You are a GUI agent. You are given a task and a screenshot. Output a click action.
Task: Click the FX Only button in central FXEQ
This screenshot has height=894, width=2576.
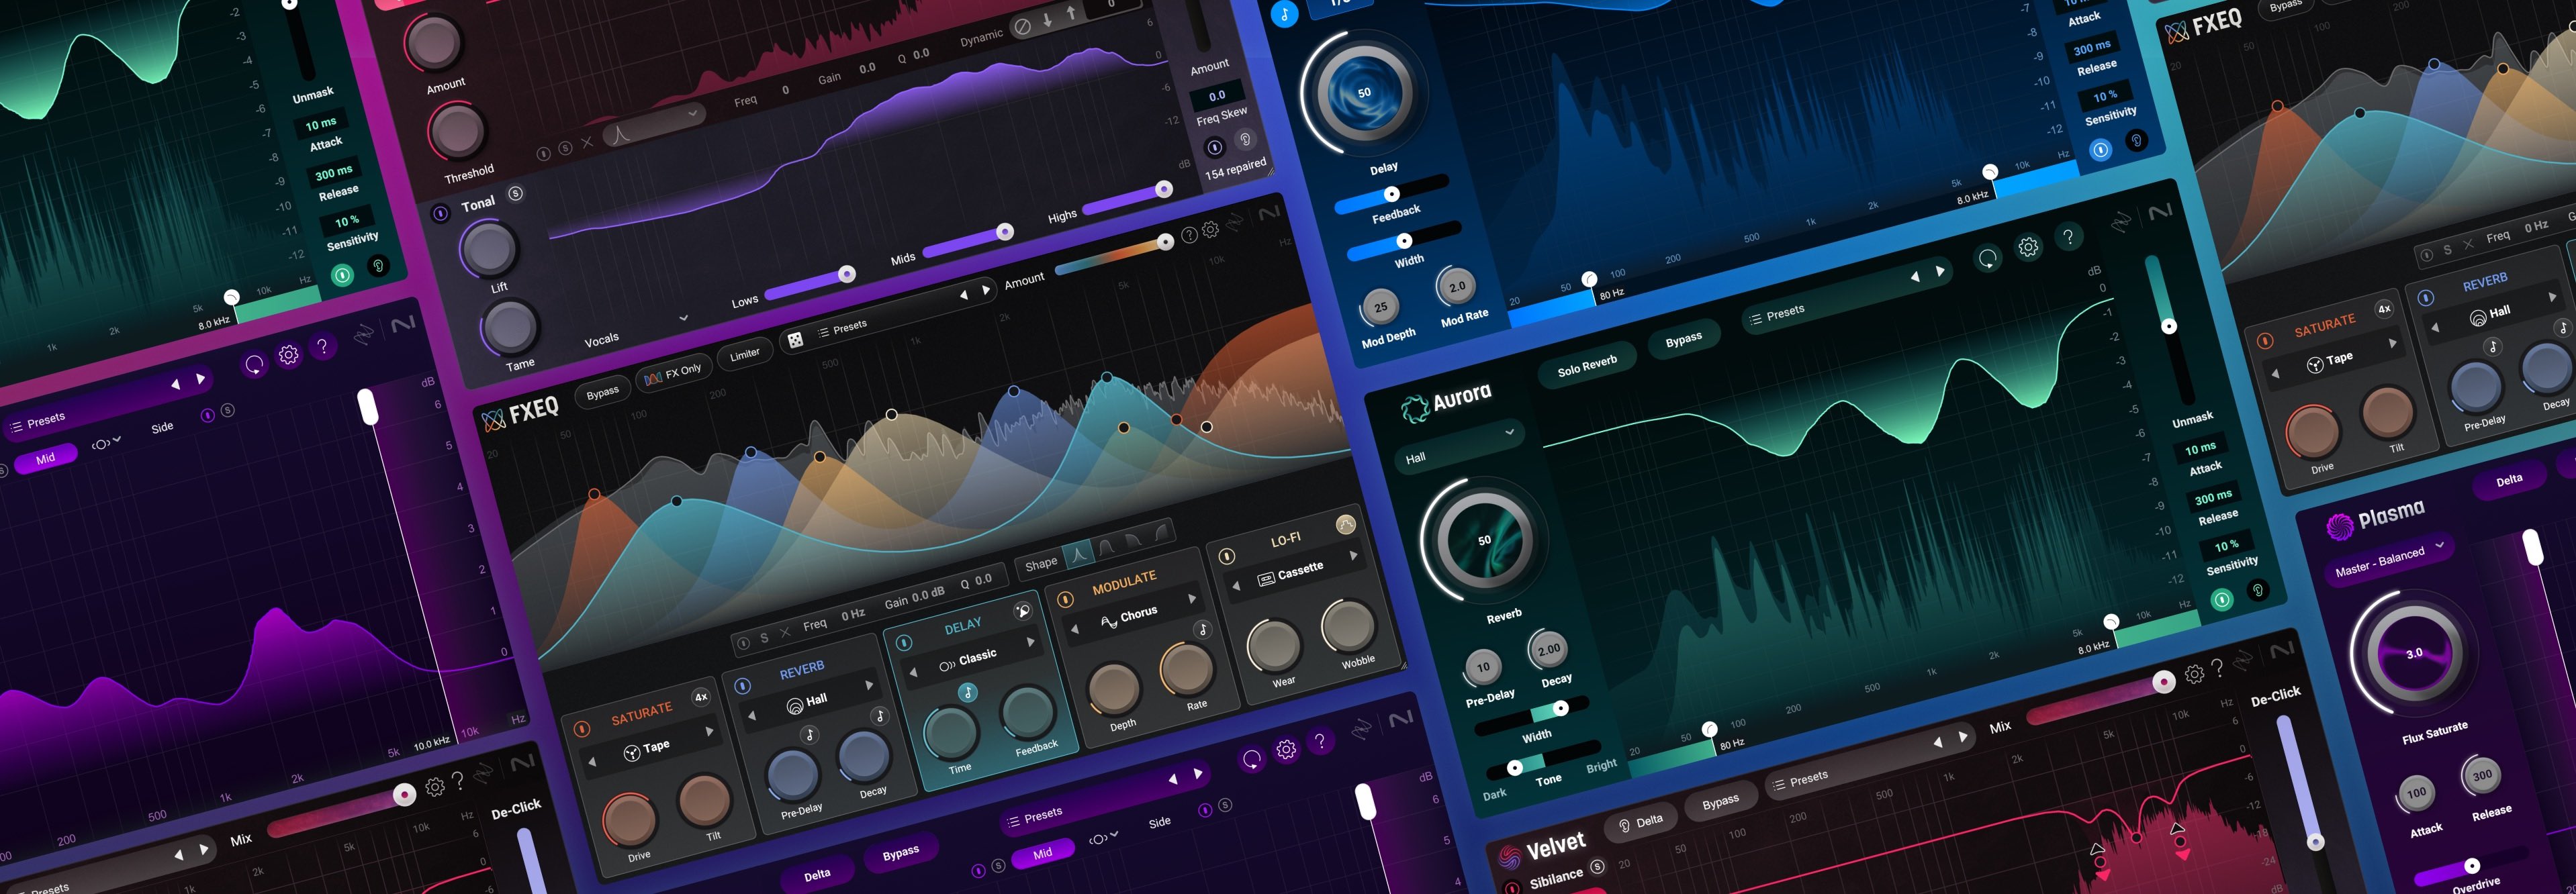pyautogui.click(x=673, y=373)
